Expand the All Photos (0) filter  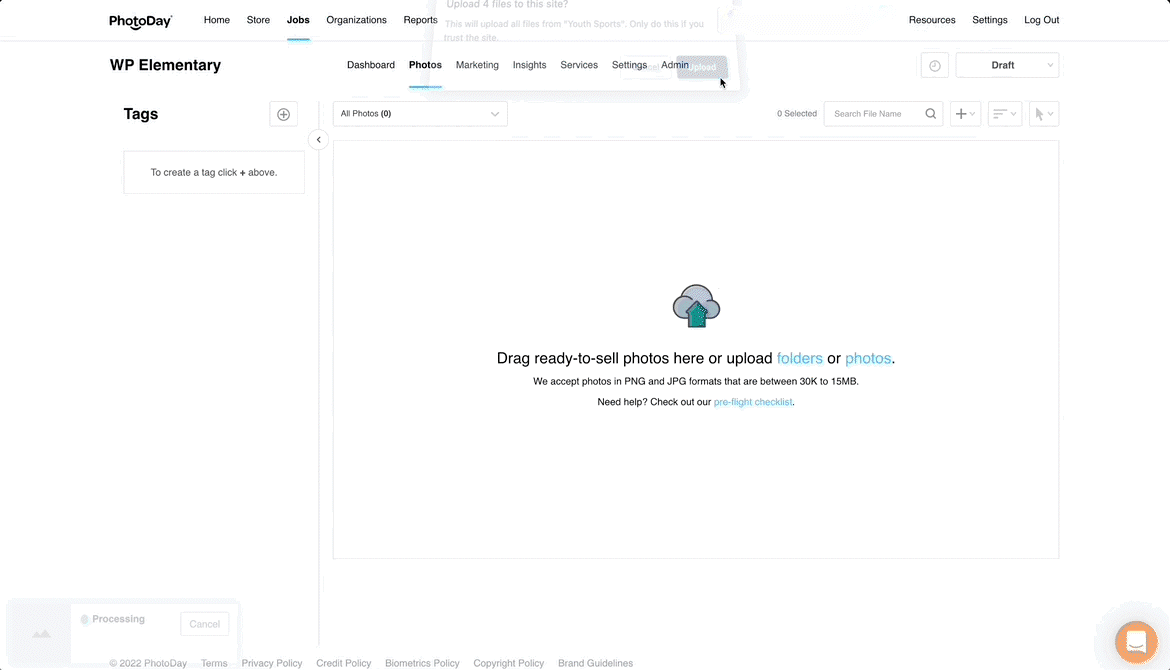coord(420,114)
